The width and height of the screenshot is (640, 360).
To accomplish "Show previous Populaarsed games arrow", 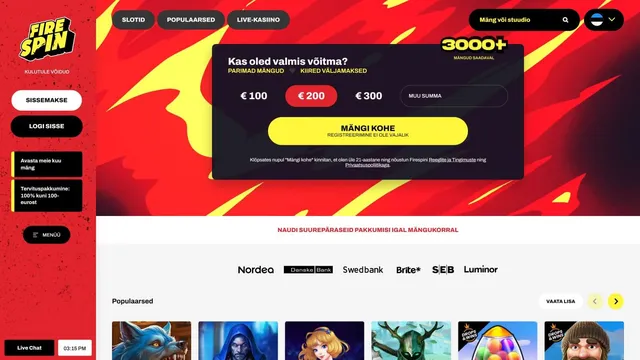I will tap(595, 301).
